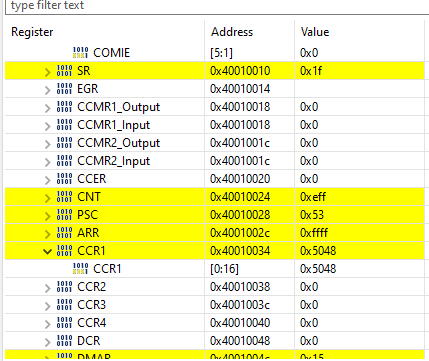This screenshot has height=361, width=429.
Task: Select the child CCR1 bitfield name
Action: click(107, 269)
